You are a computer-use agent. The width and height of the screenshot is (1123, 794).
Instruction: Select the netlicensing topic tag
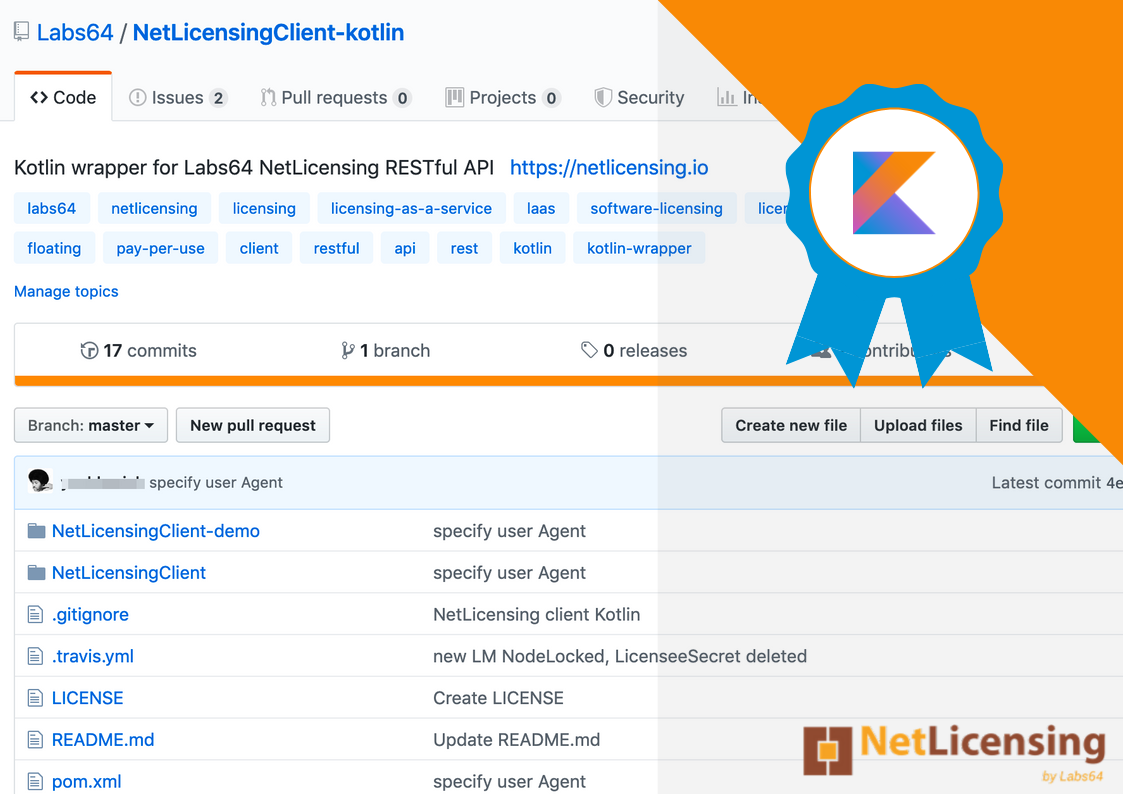[x=154, y=208]
